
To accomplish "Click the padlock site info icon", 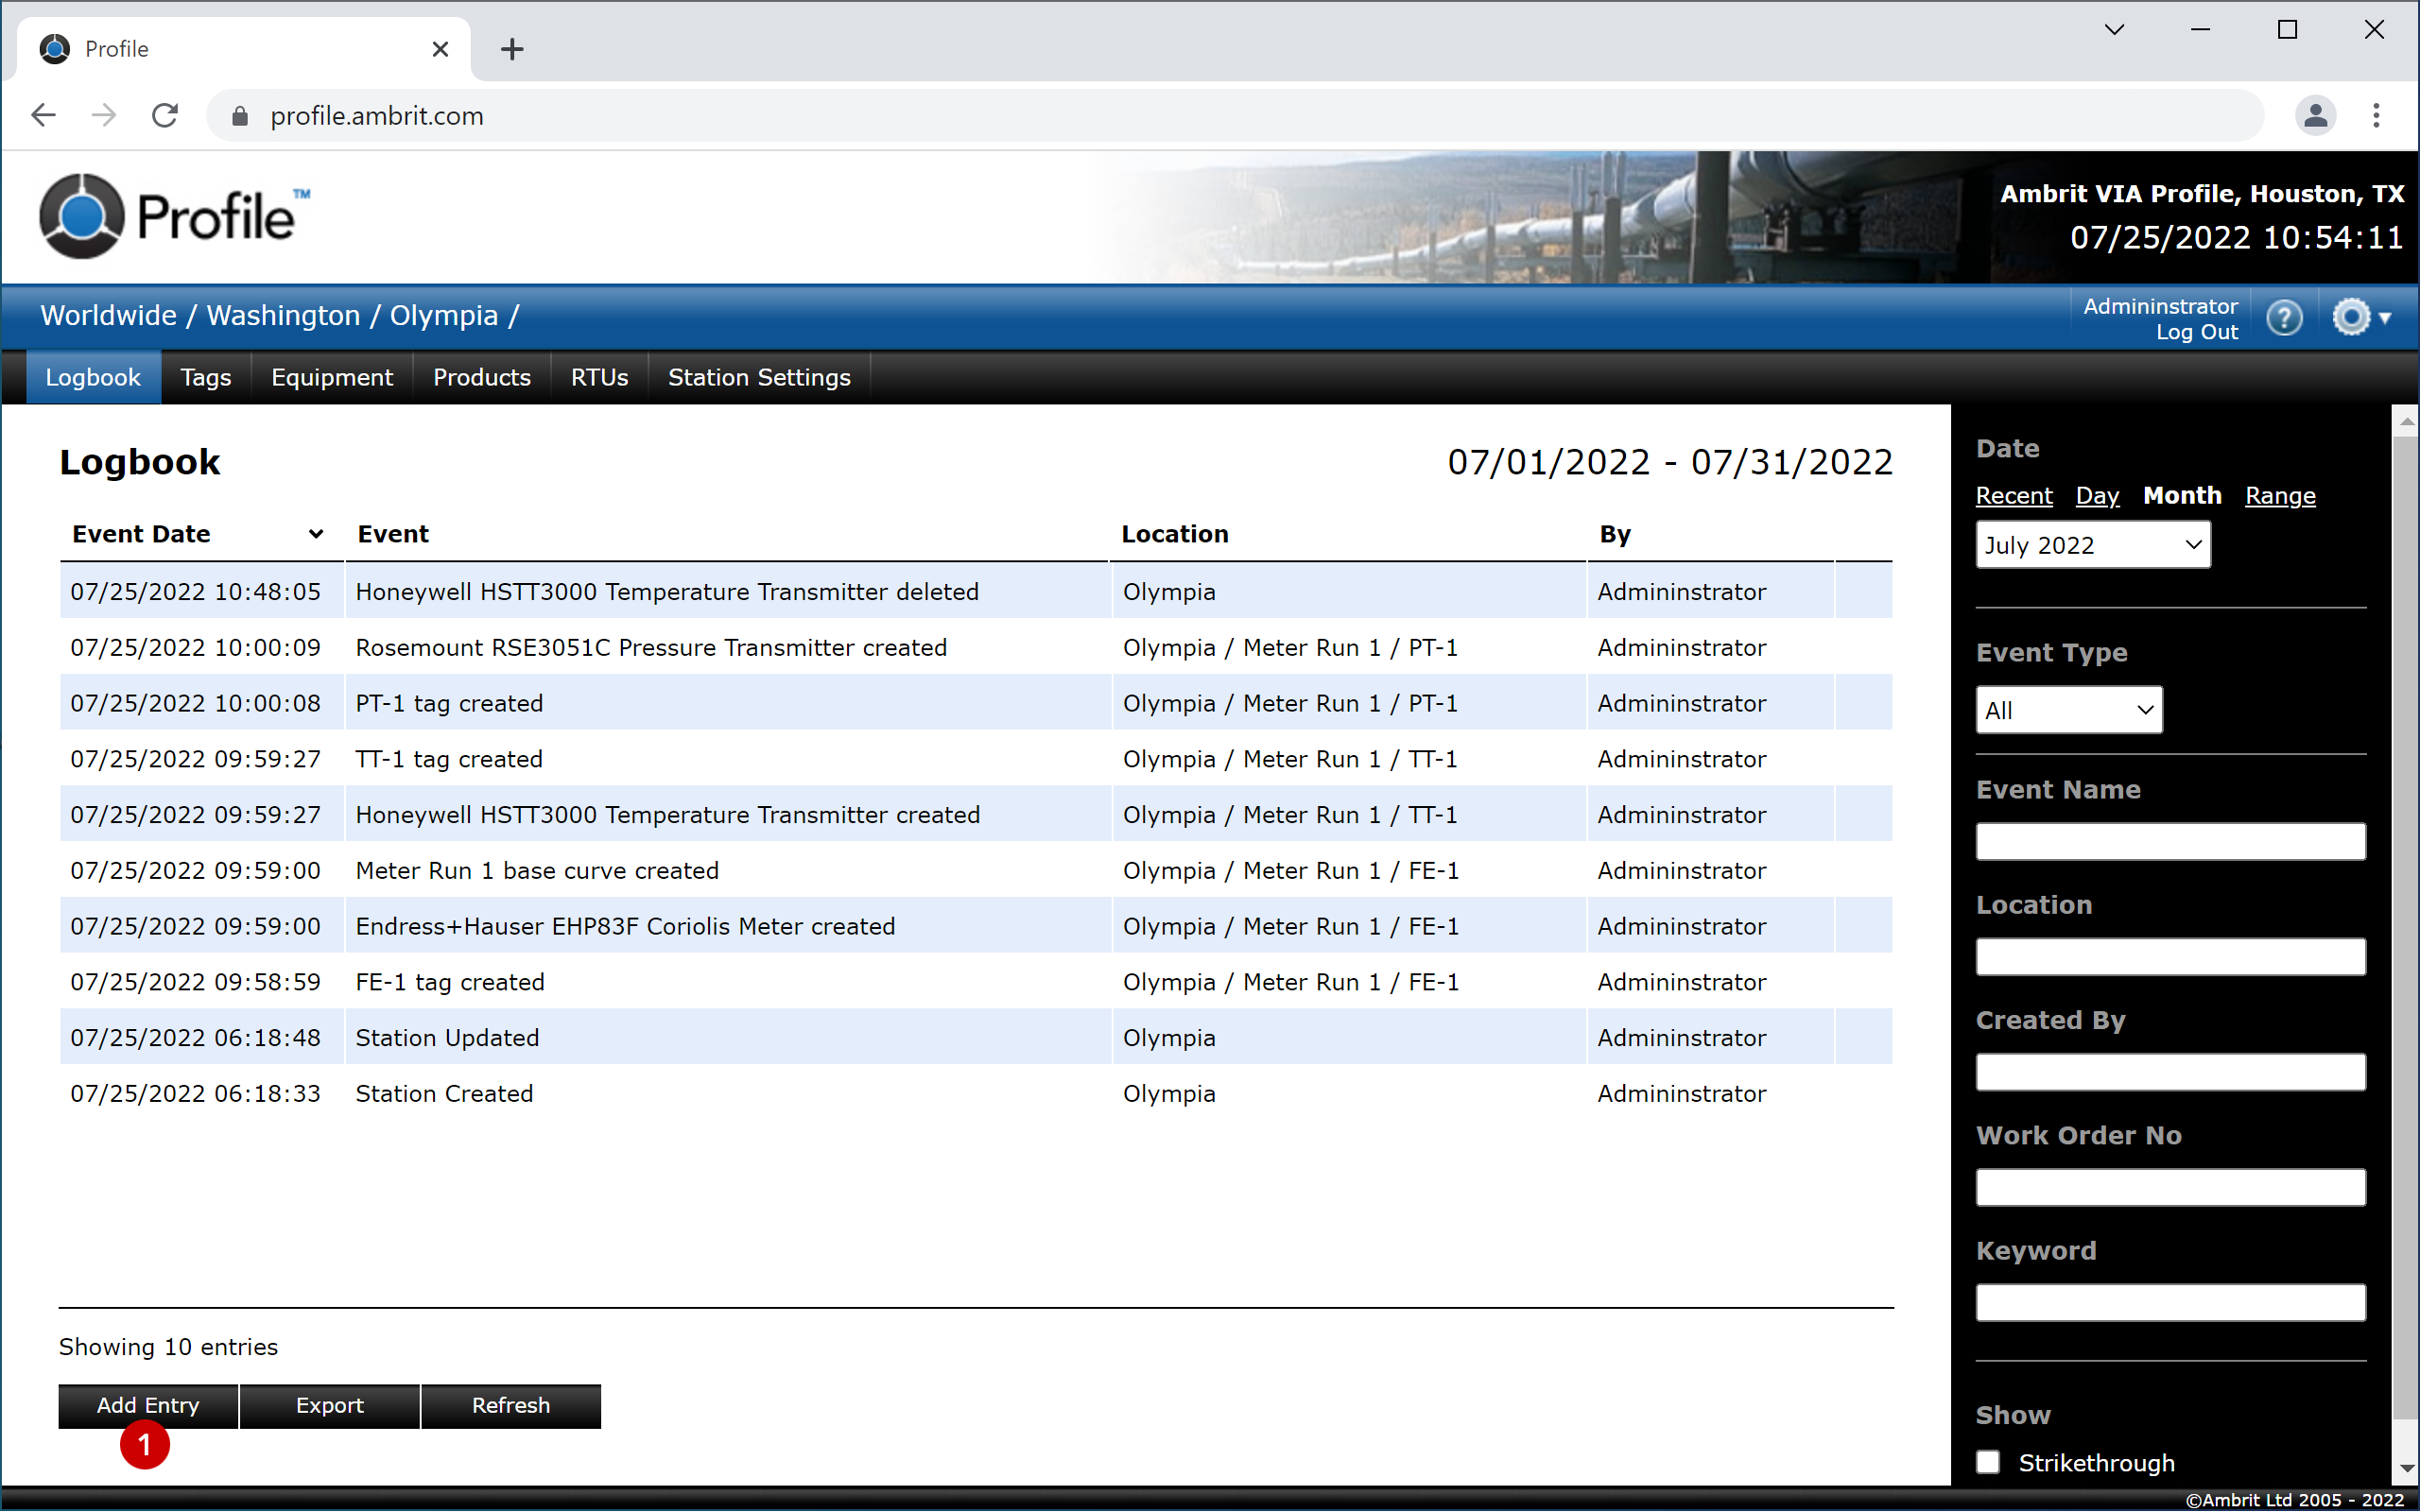I will pos(239,116).
